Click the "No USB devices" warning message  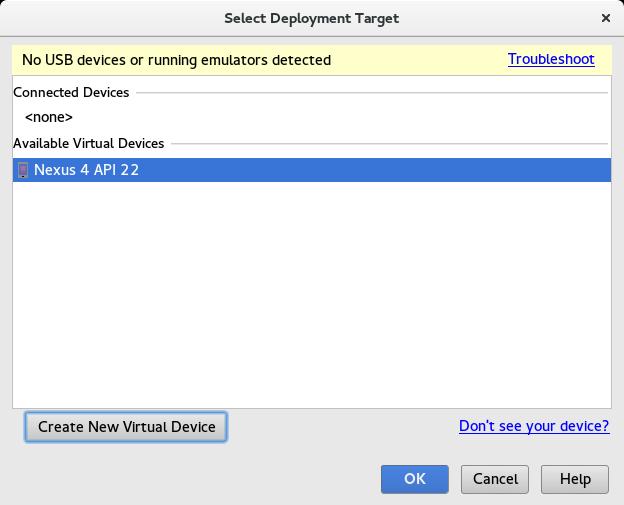(177, 60)
